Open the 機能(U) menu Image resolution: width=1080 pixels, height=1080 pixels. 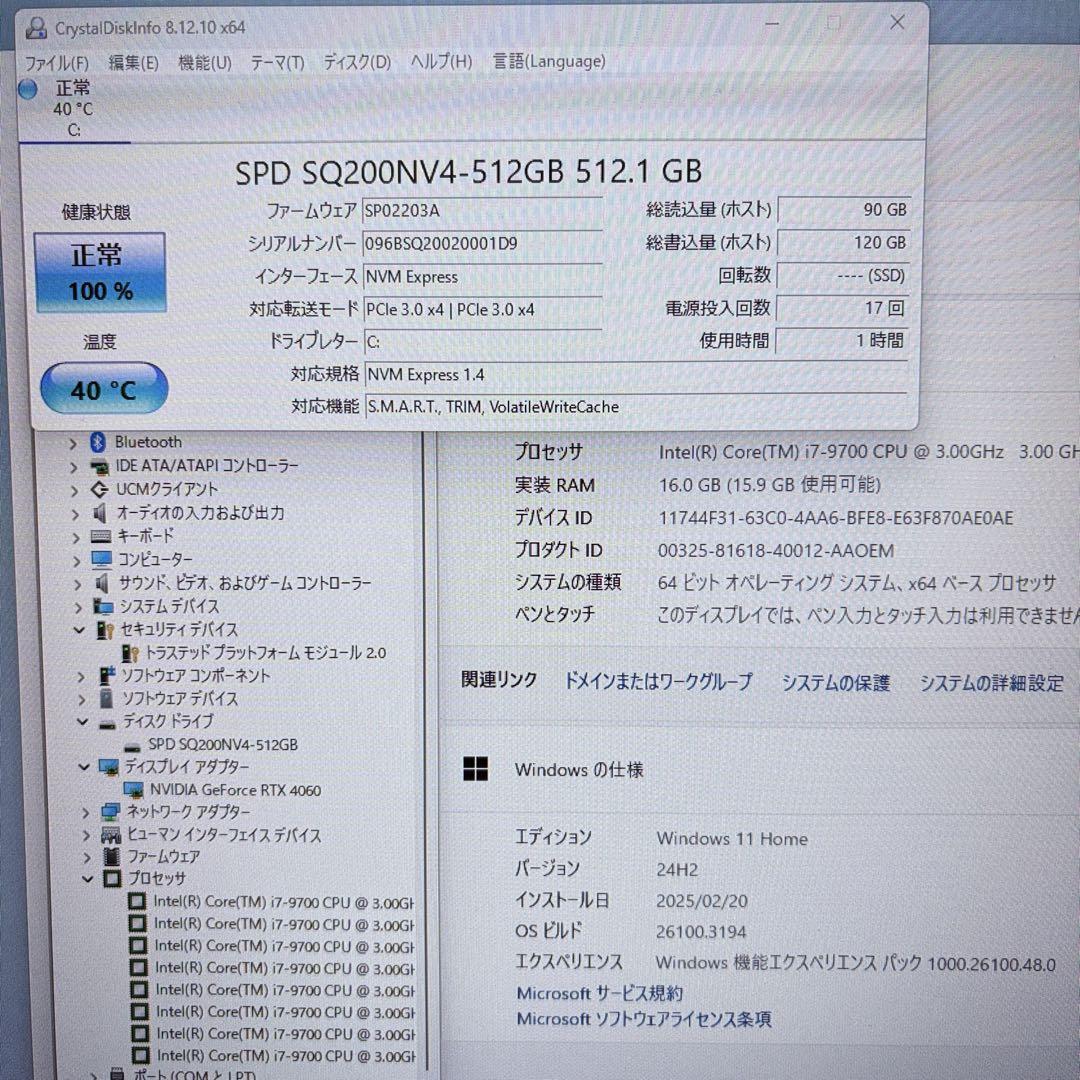[205, 63]
